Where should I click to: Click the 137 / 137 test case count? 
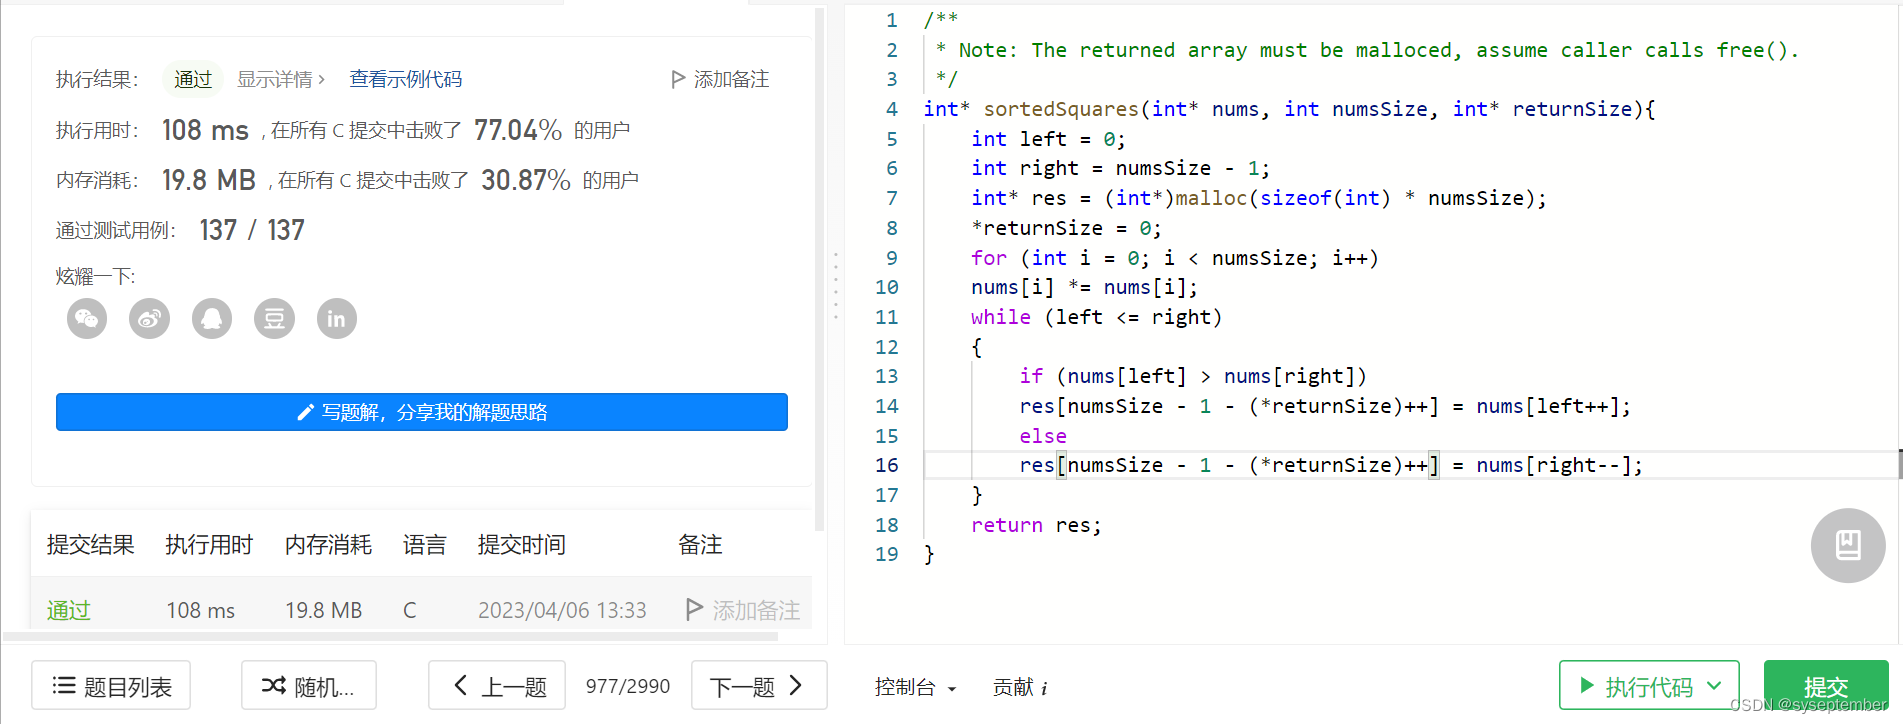coord(252,230)
